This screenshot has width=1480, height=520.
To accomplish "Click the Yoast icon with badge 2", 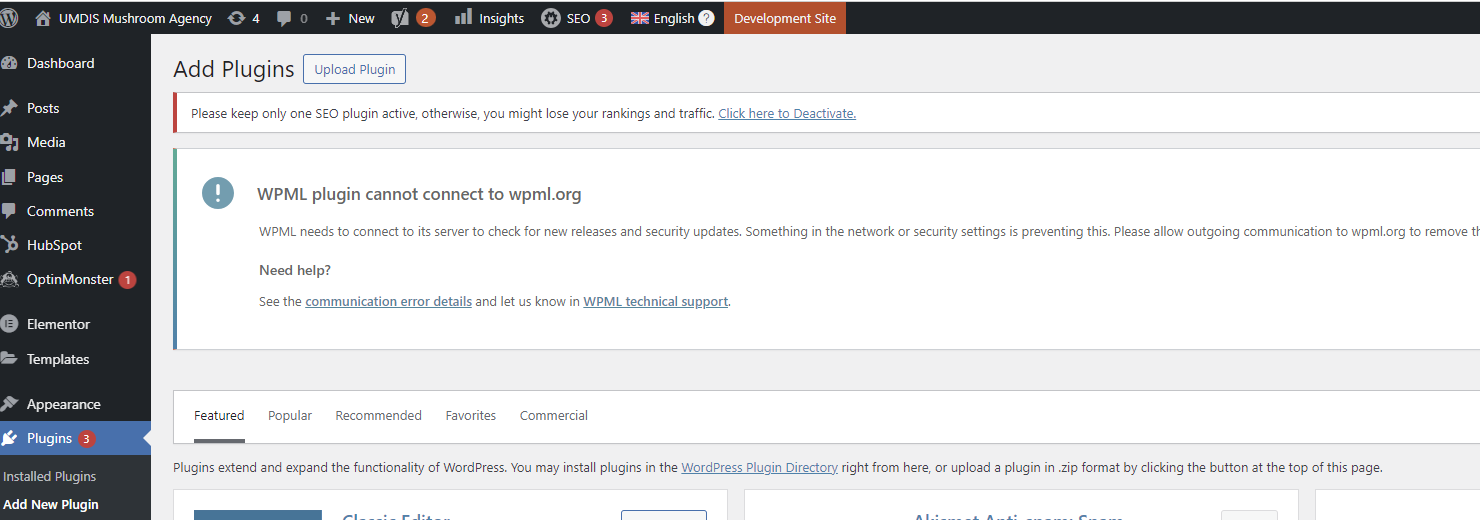I will (x=399, y=18).
